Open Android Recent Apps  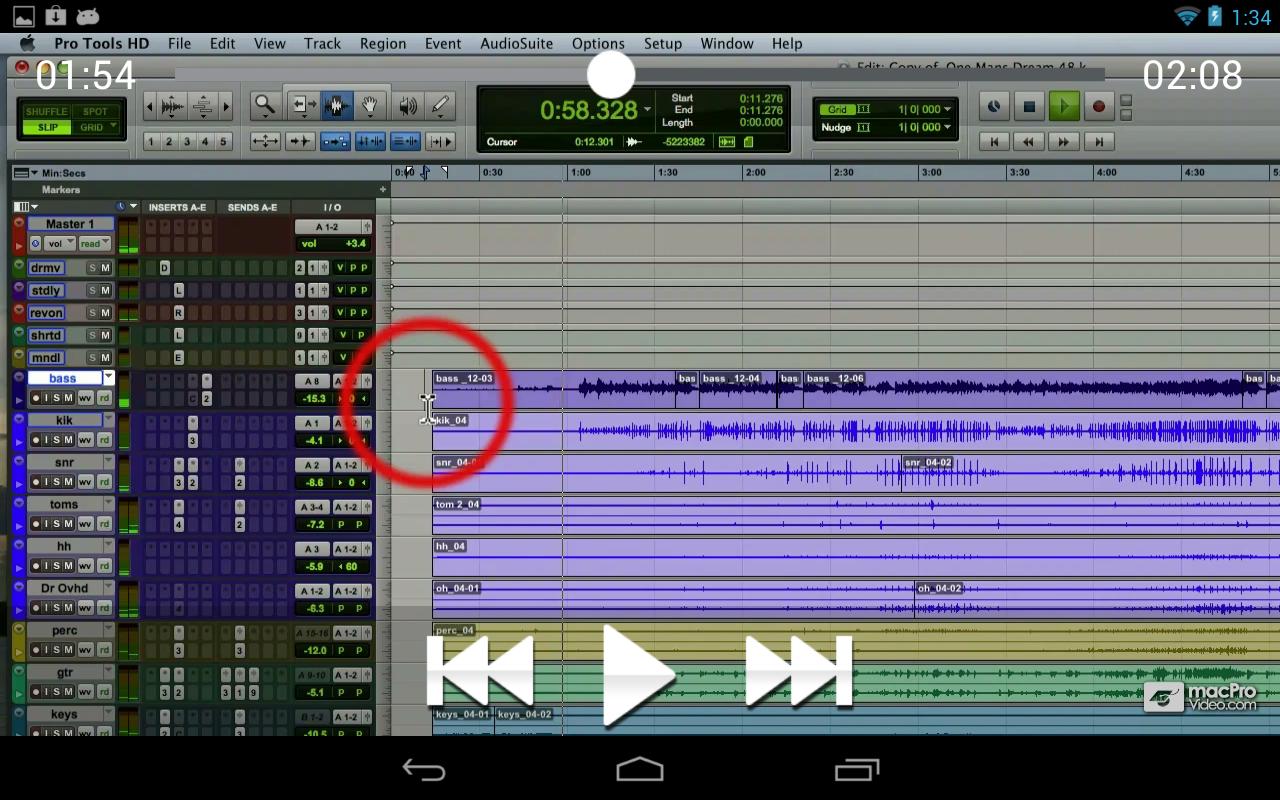[857, 769]
